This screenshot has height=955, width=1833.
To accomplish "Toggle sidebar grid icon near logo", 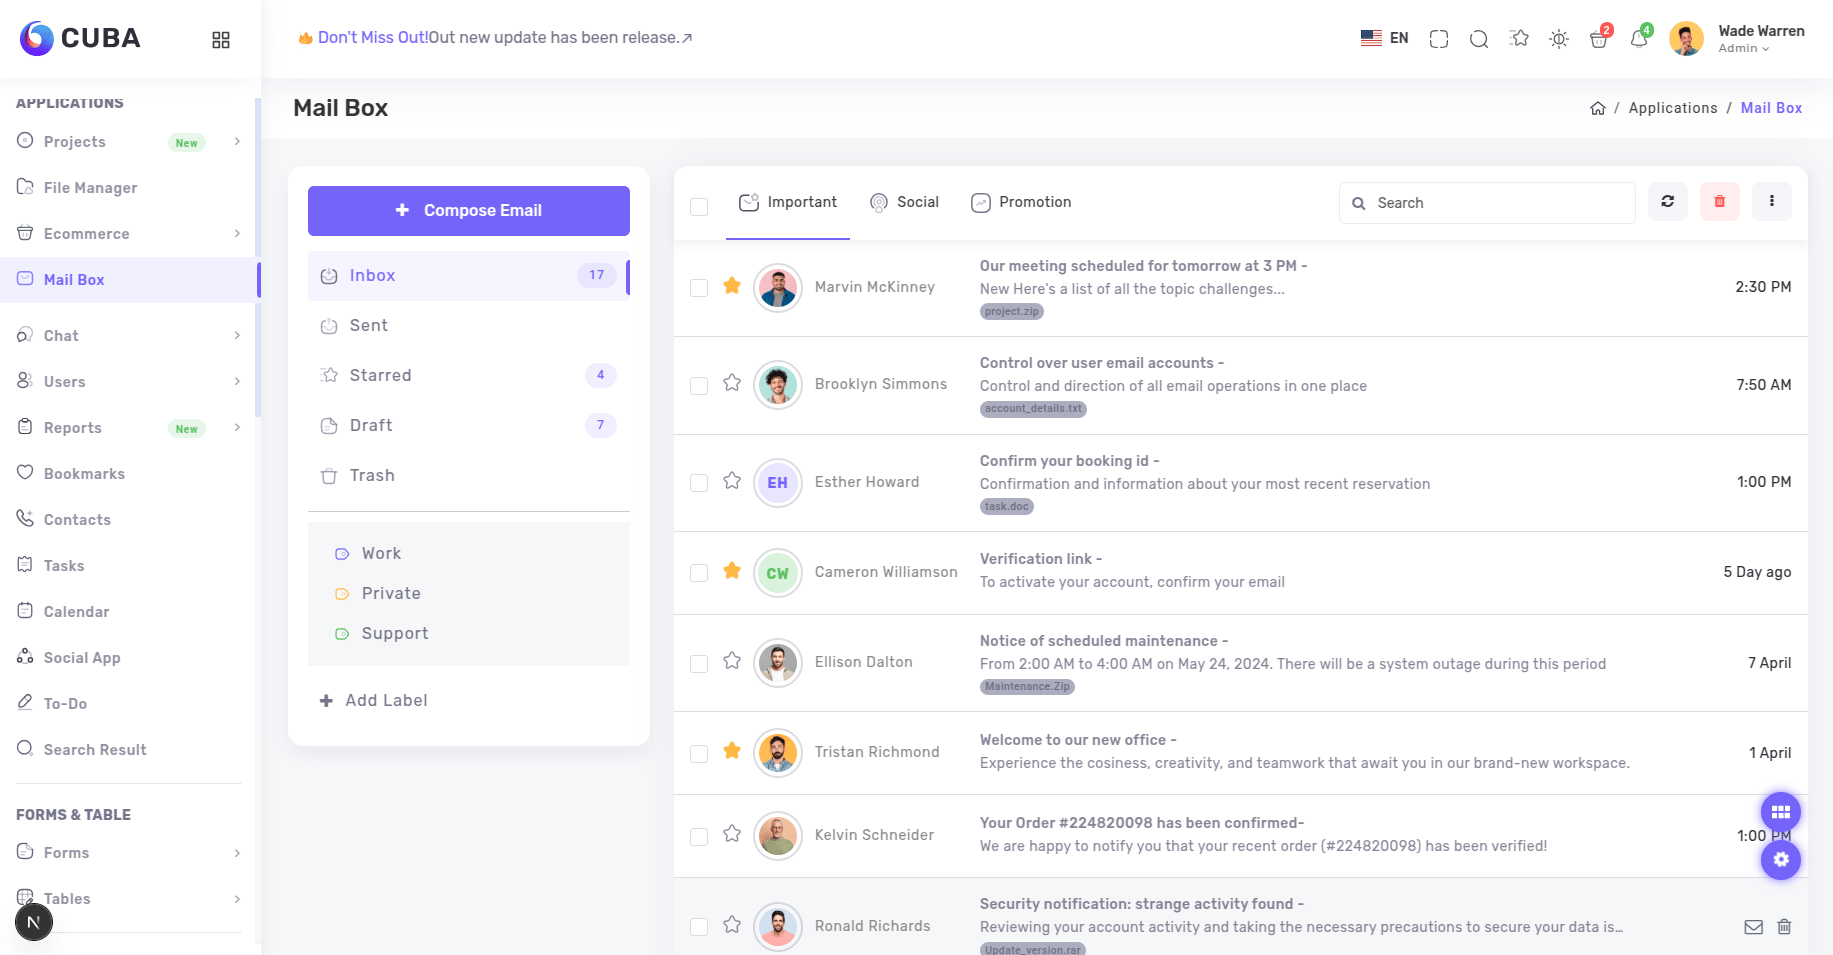I will [221, 40].
